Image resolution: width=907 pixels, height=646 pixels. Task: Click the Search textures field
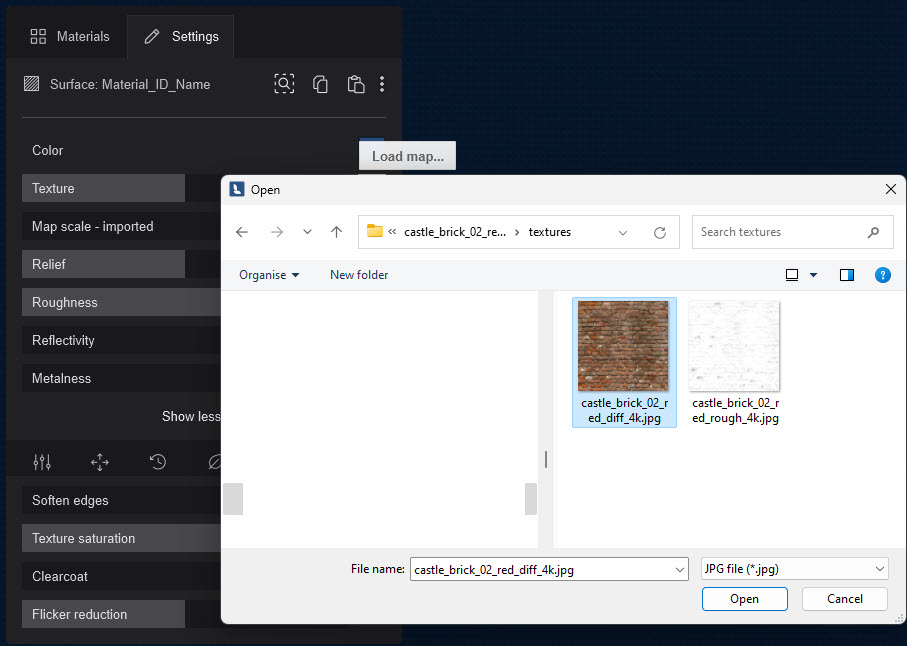coord(780,232)
